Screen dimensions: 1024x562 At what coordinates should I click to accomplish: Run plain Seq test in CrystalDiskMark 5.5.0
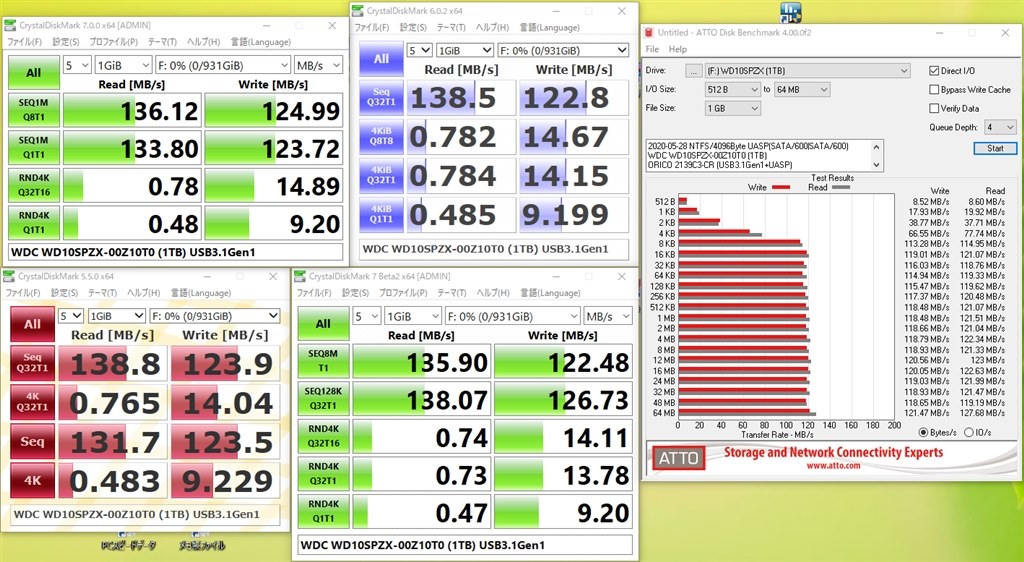coord(33,441)
